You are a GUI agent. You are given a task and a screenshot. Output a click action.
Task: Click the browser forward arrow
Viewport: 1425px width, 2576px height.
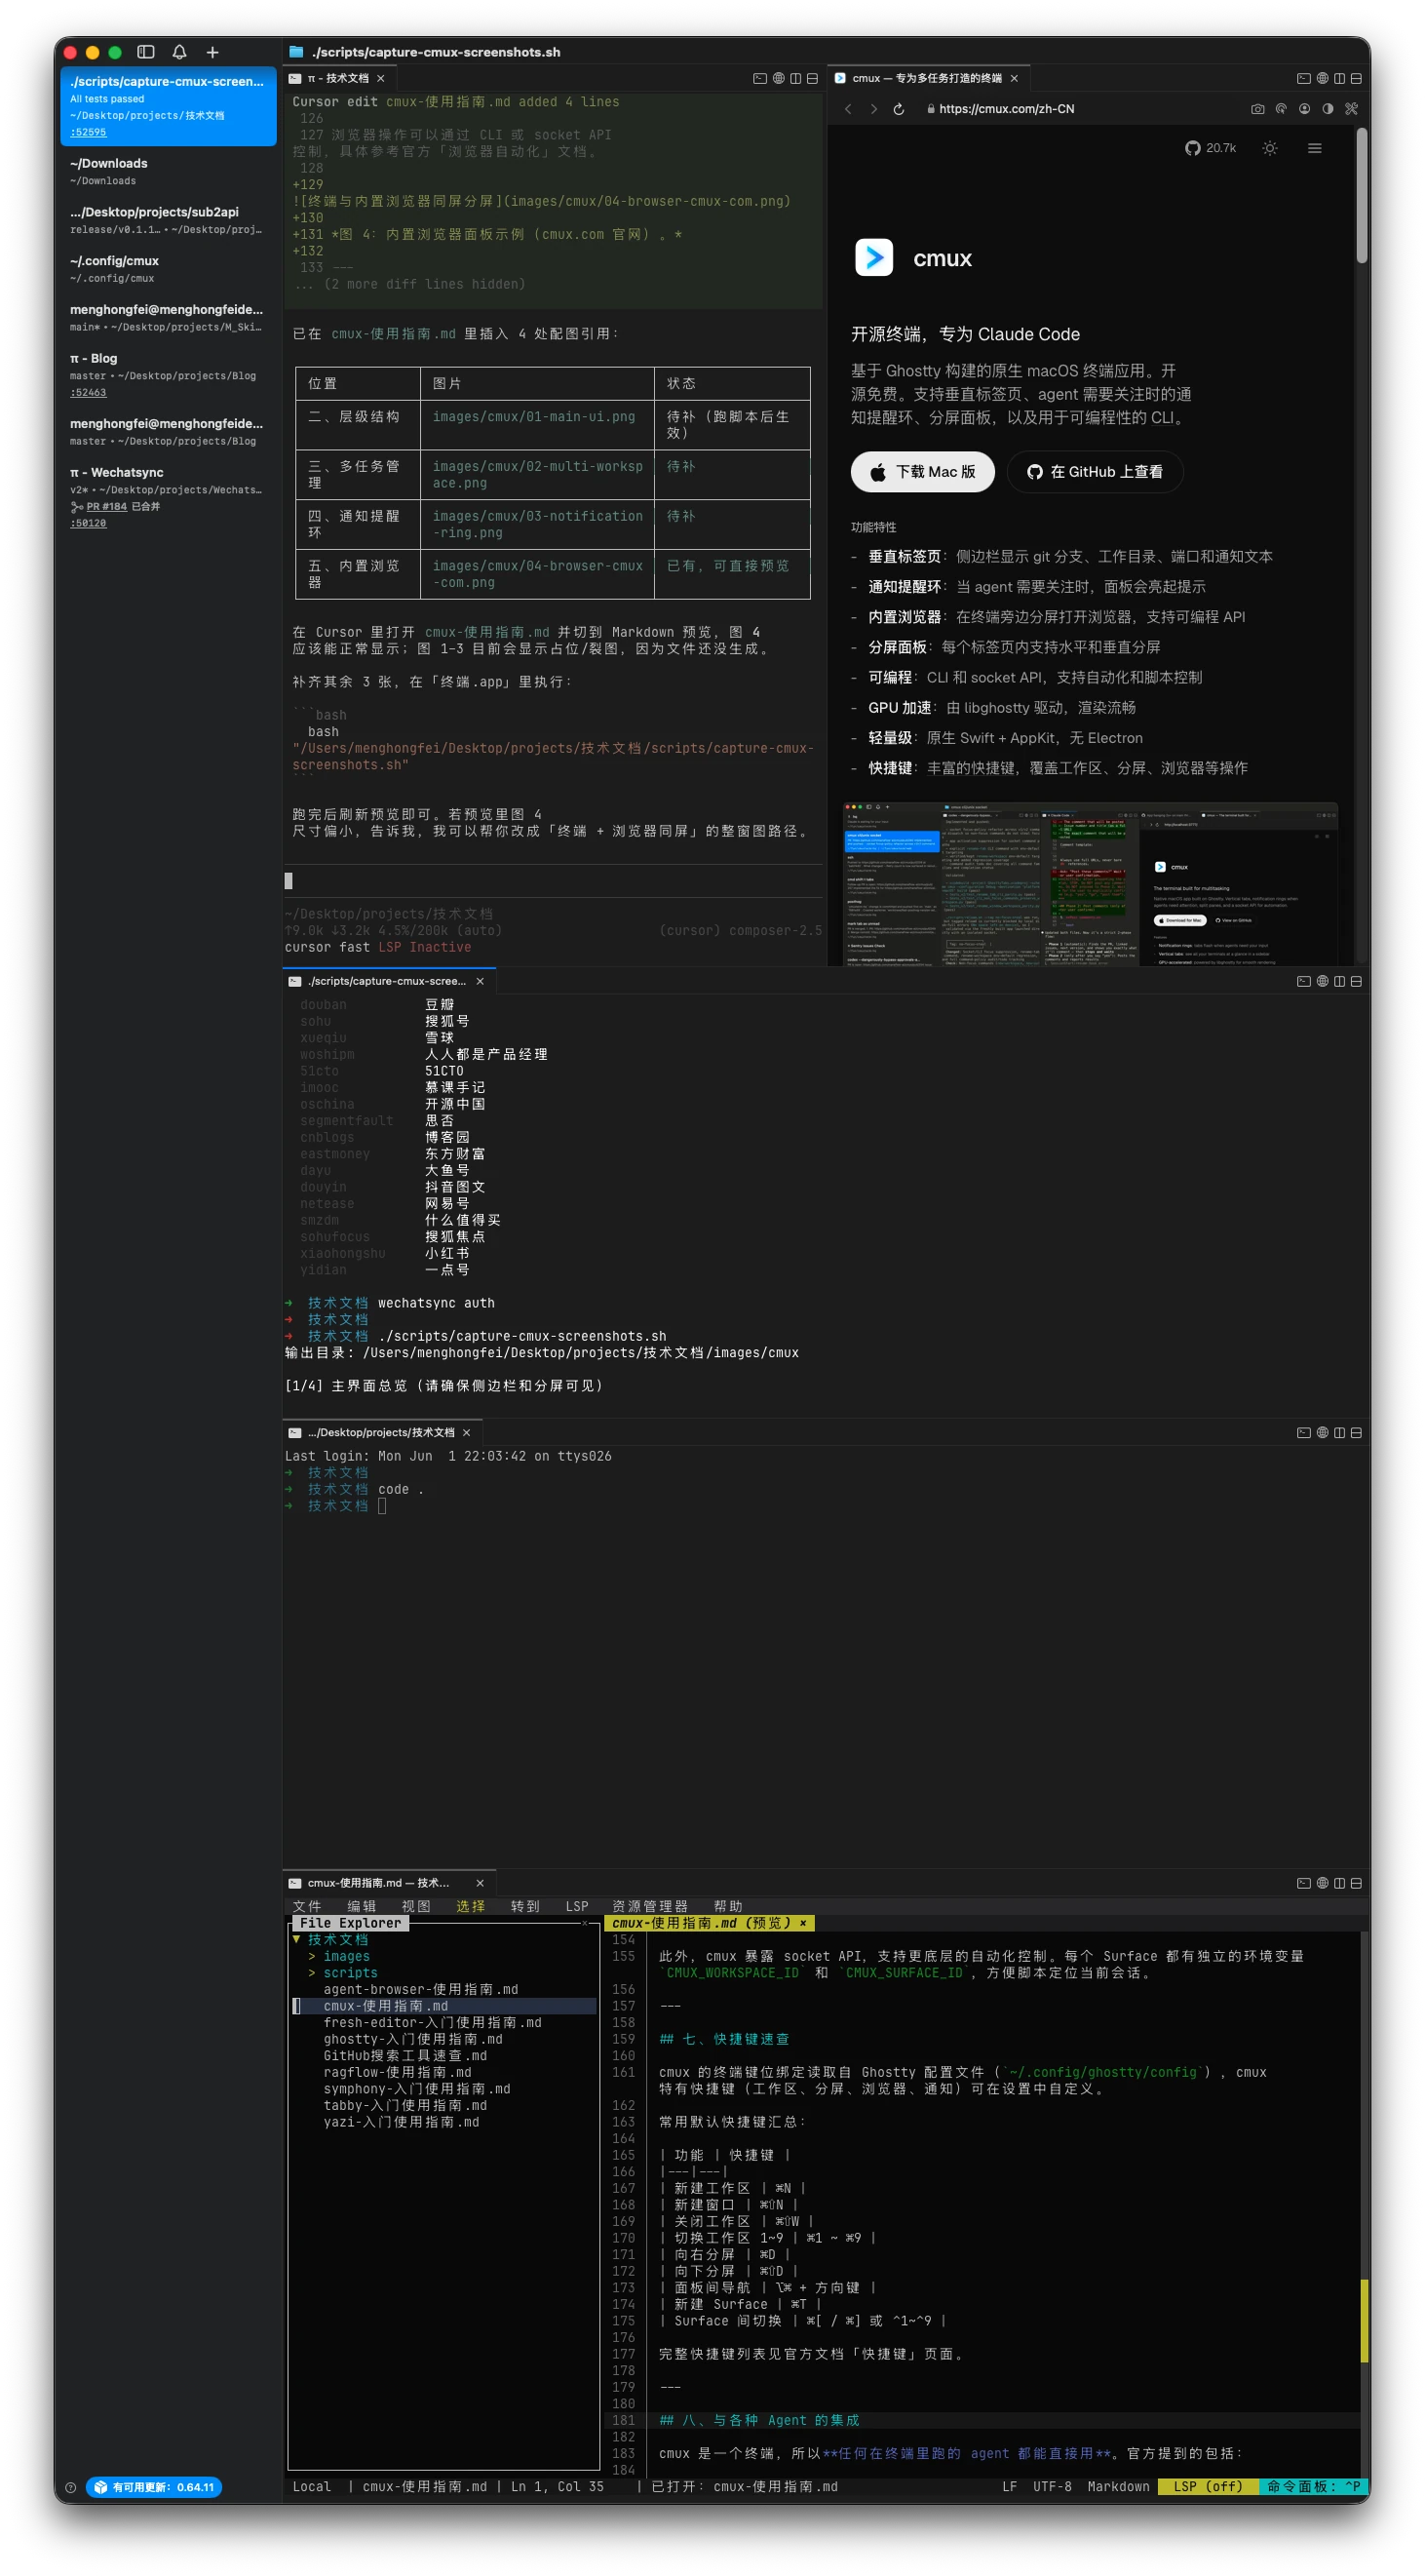873,109
